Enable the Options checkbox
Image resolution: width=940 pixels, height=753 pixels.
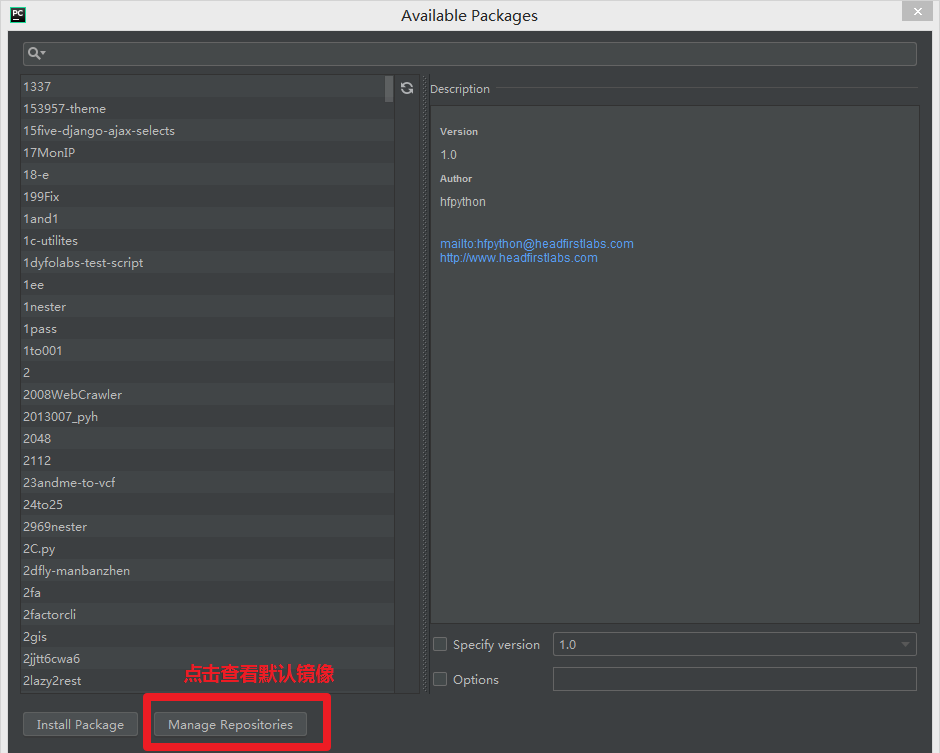point(440,679)
